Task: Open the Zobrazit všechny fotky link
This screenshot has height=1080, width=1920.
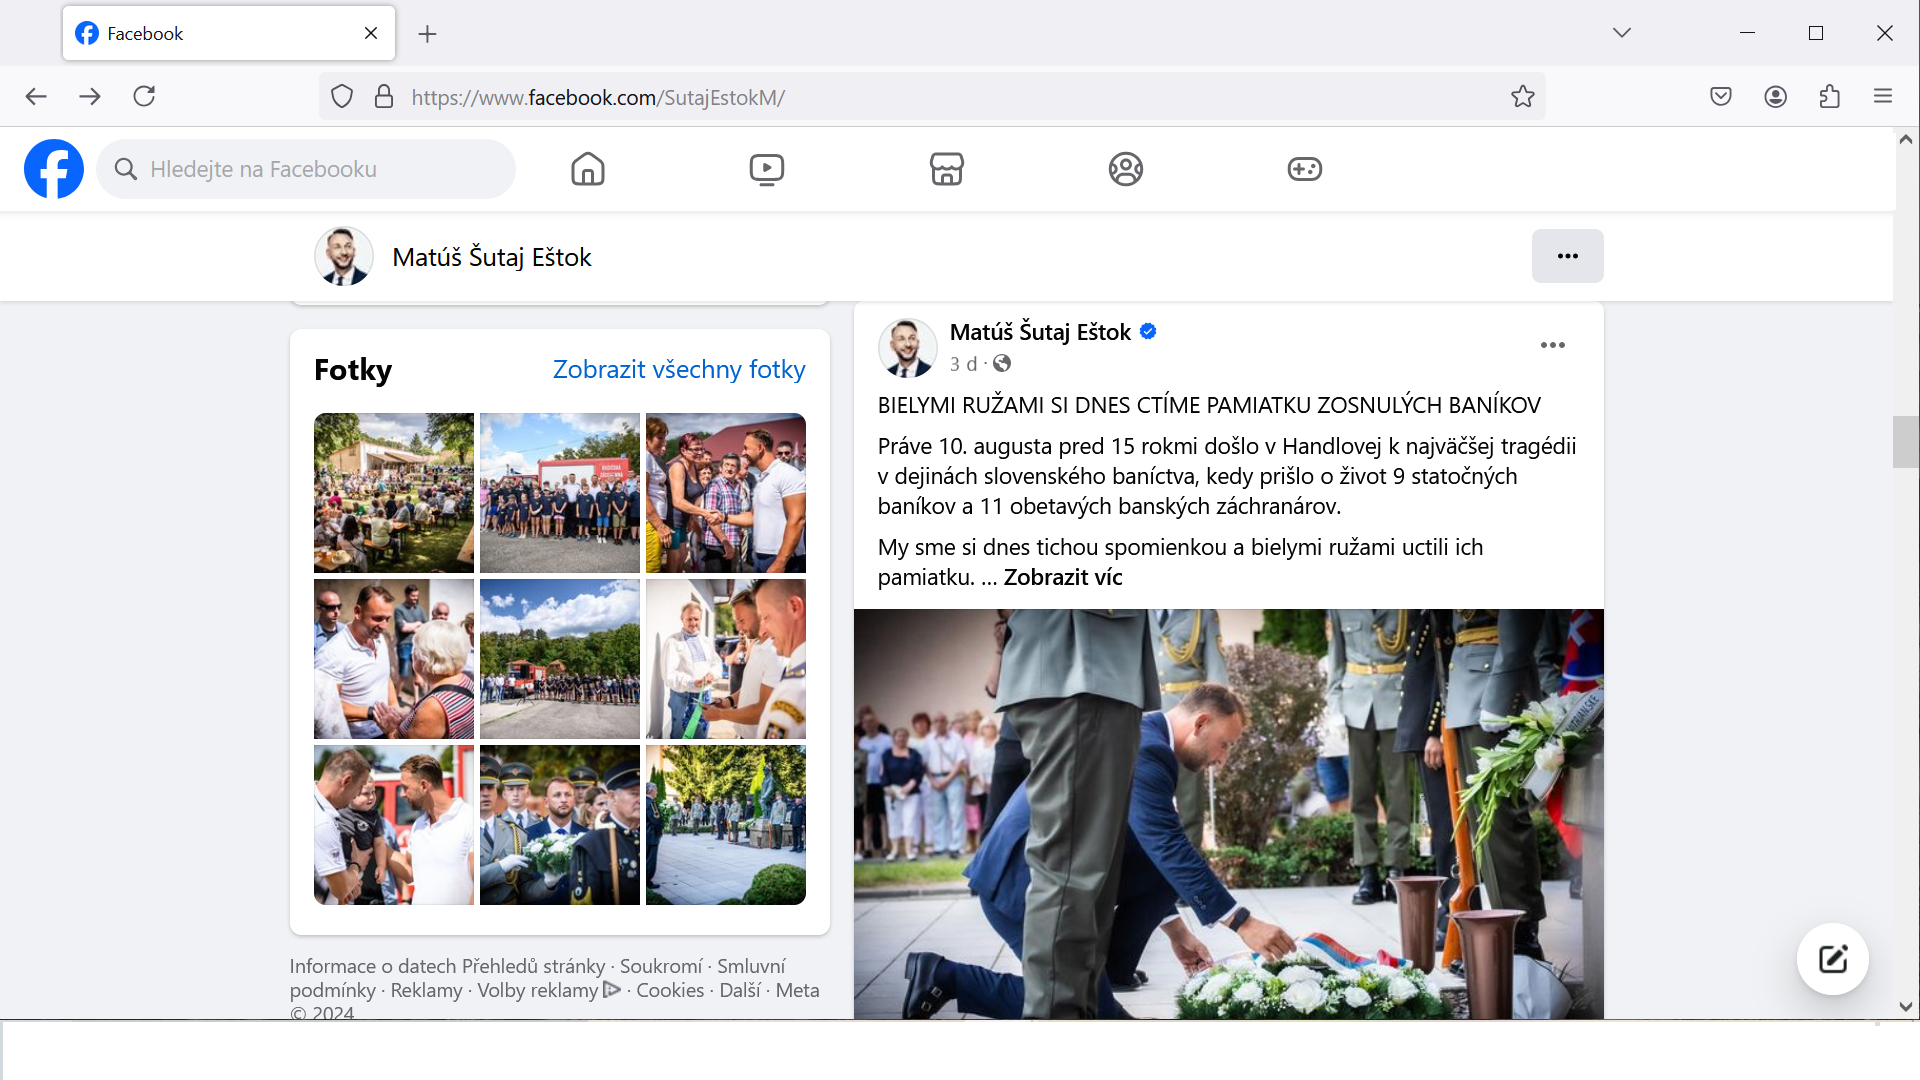Action: (x=678, y=370)
